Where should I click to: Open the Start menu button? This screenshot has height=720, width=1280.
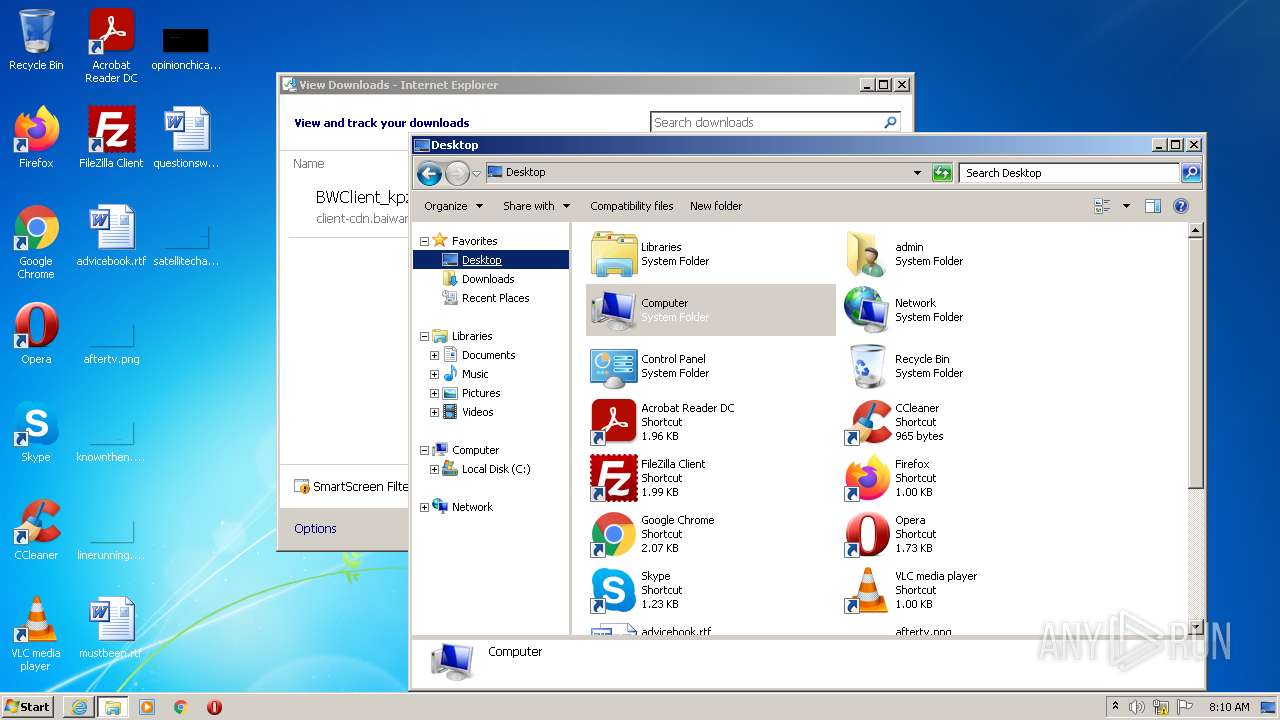point(28,707)
